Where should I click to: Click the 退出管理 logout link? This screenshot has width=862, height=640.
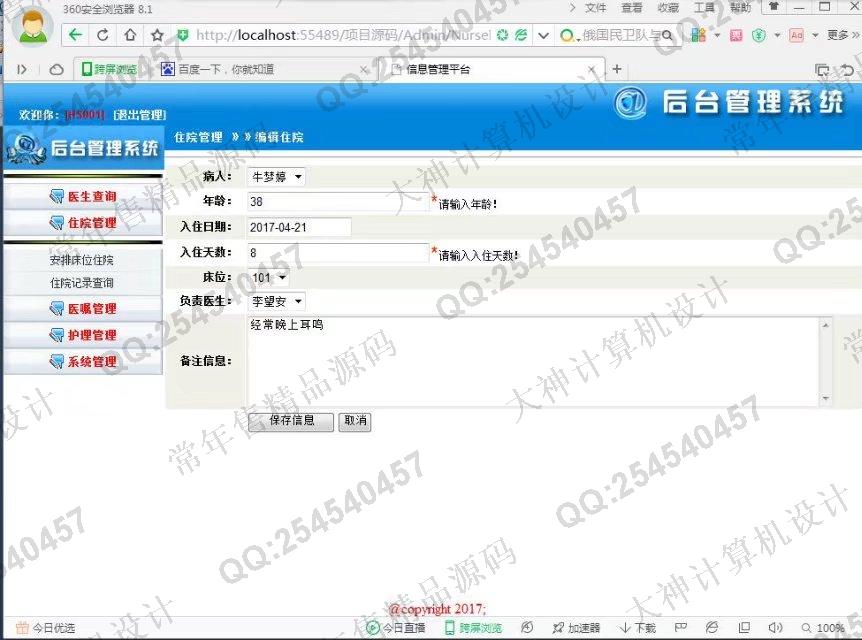coord(140,115)
